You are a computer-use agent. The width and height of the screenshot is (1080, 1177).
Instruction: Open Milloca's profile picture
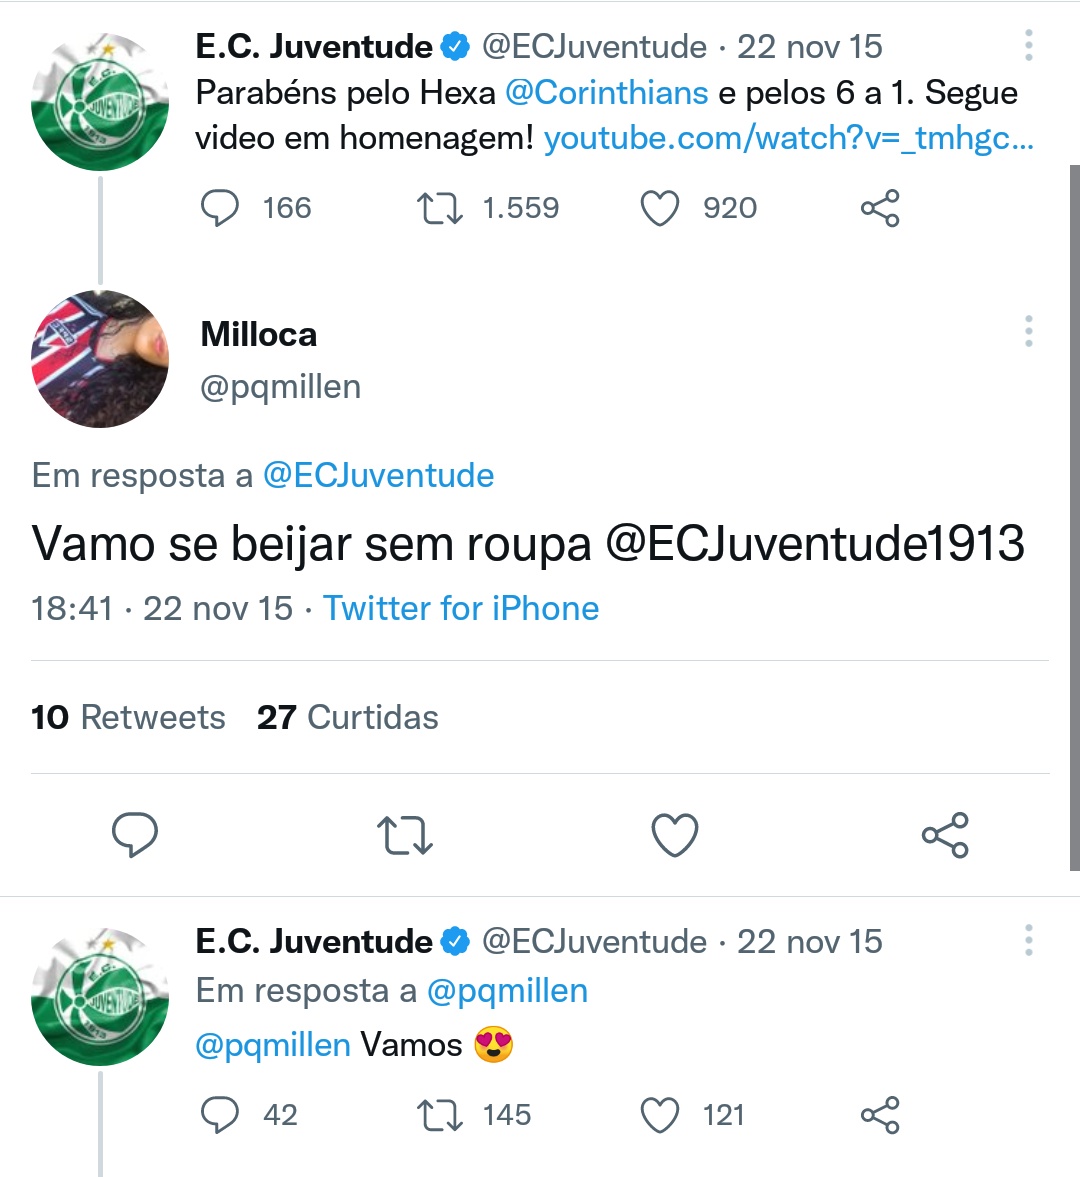pyautogui.click(x=100, y=359)
